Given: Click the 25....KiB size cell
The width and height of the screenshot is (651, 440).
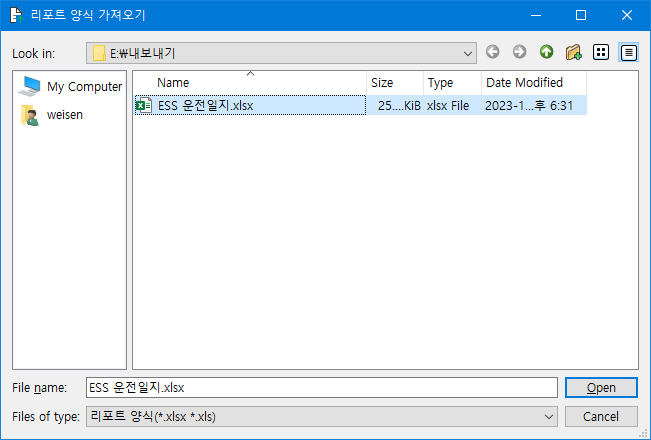Looking at the screenshot, I should point(395,105).
